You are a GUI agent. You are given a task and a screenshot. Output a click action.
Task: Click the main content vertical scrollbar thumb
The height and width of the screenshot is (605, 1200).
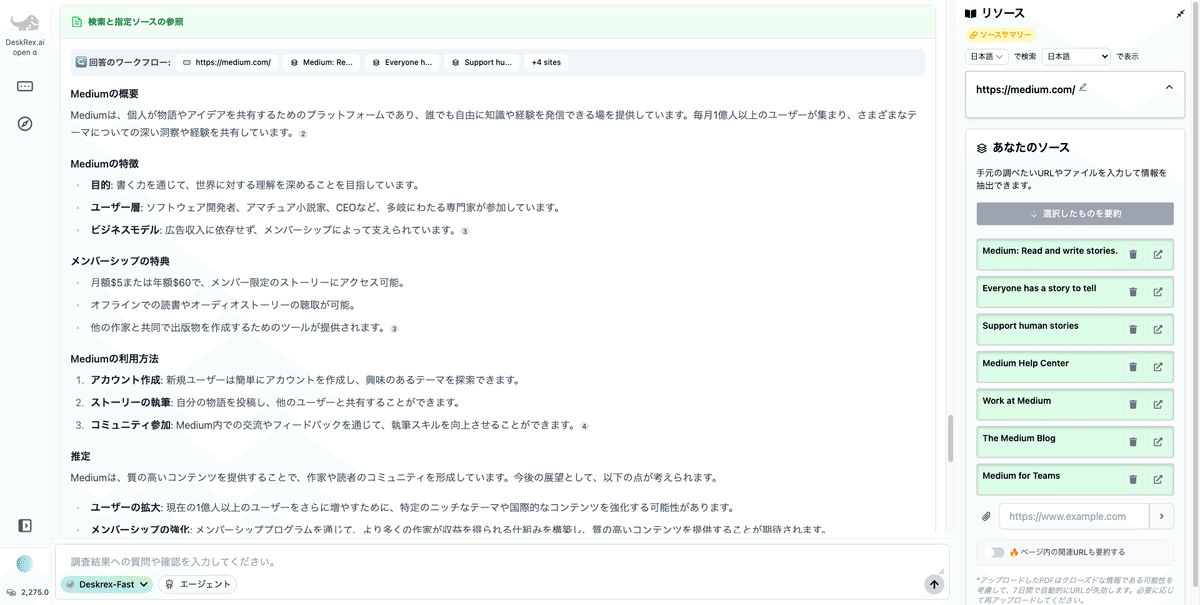click(x=952, y=437)
